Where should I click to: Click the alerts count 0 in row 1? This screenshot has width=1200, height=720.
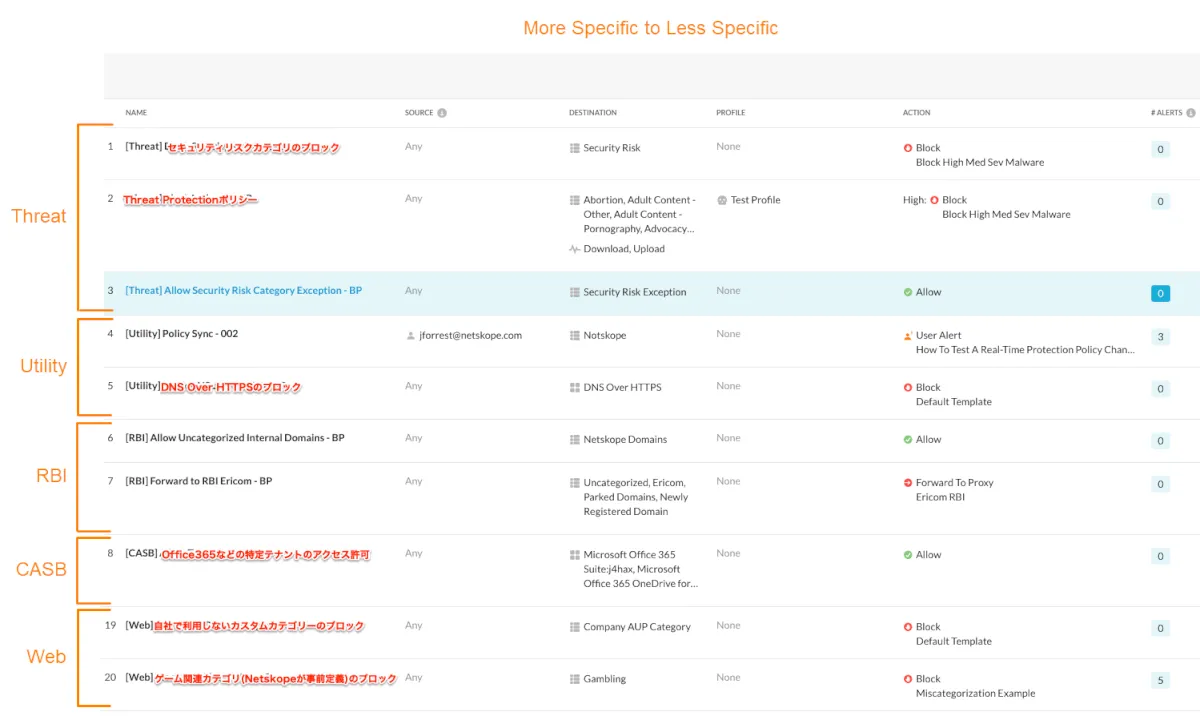[x=1161, y=150]
